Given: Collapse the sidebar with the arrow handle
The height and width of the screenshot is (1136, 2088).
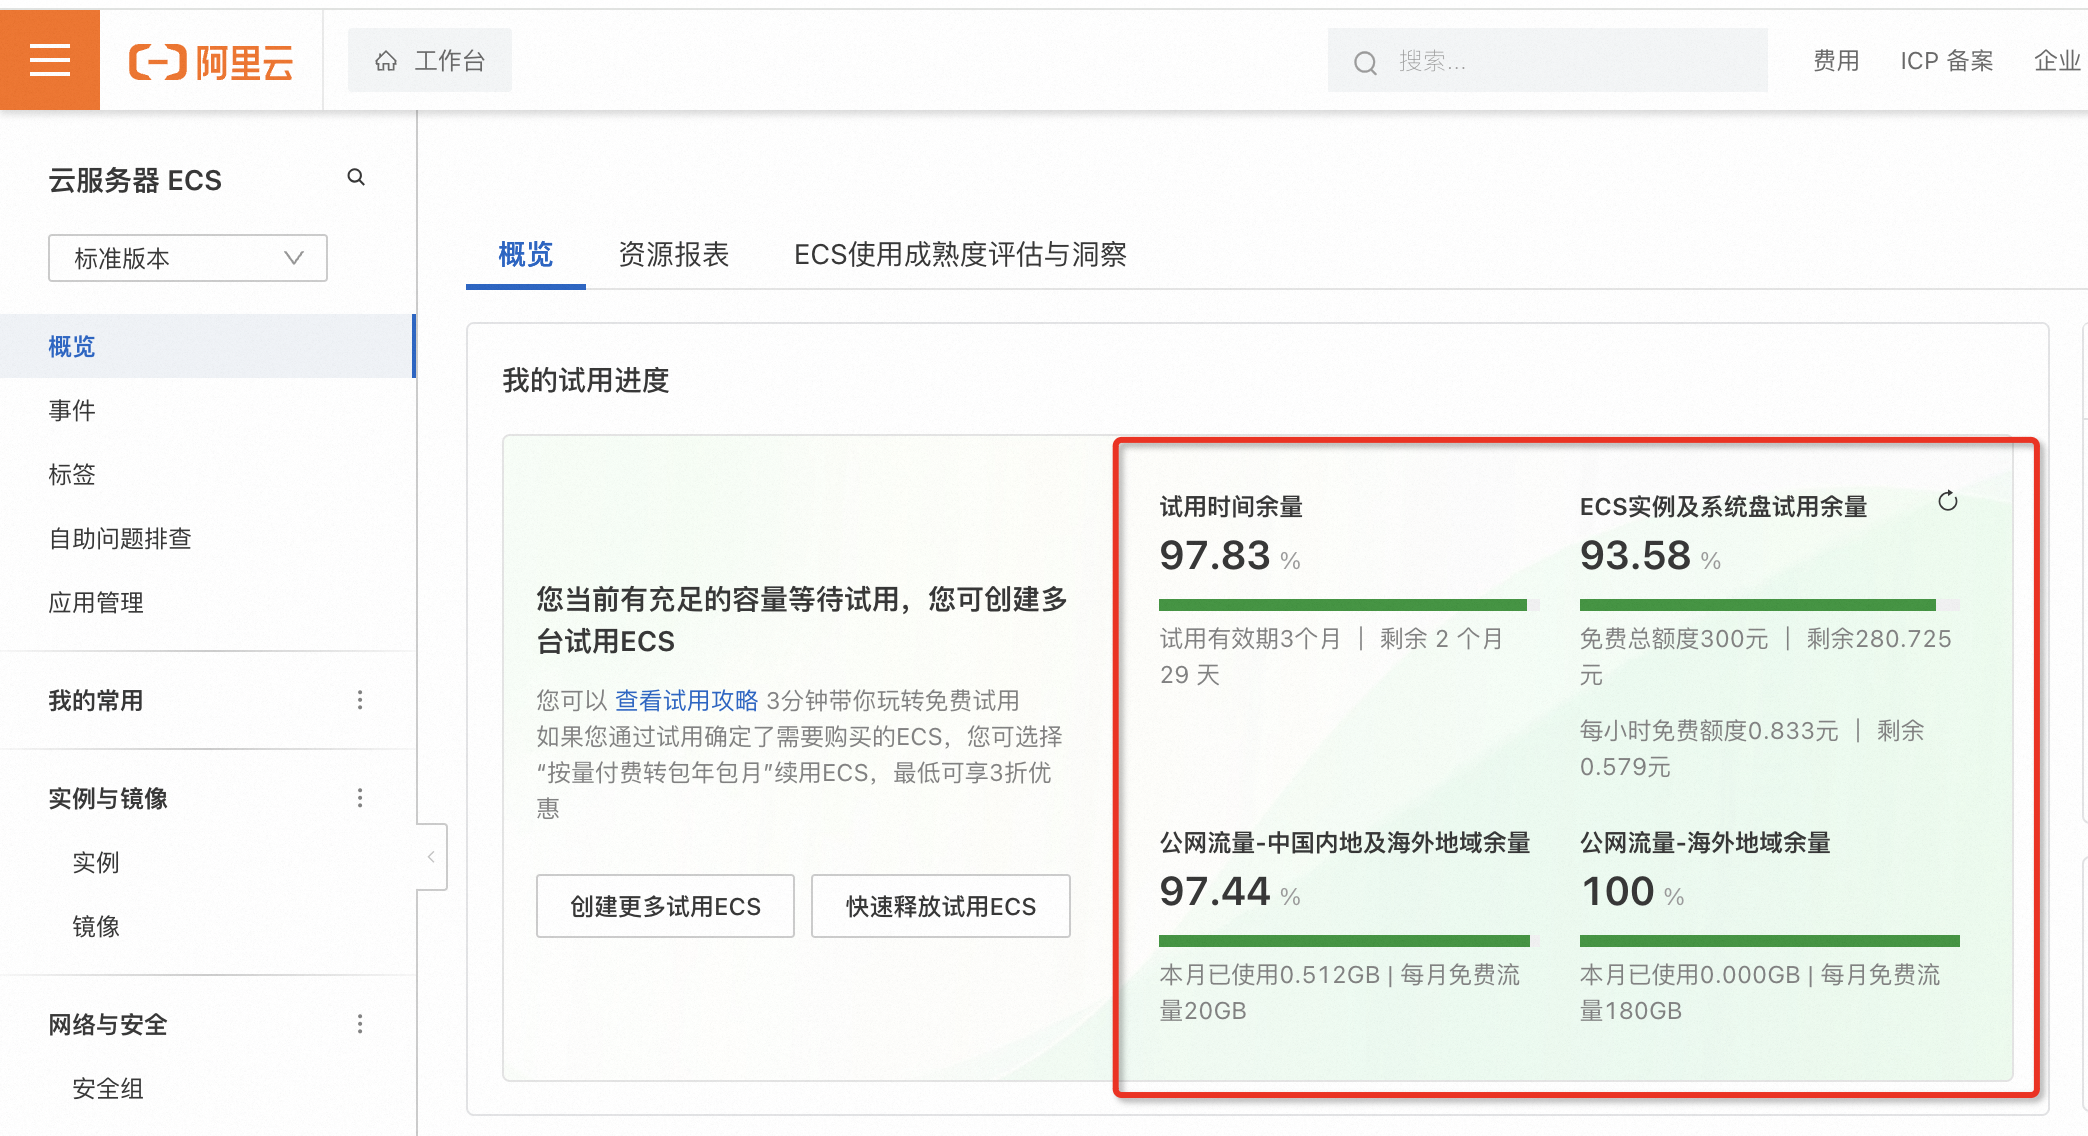Looking at the screenshot, I should pos(432,857).
